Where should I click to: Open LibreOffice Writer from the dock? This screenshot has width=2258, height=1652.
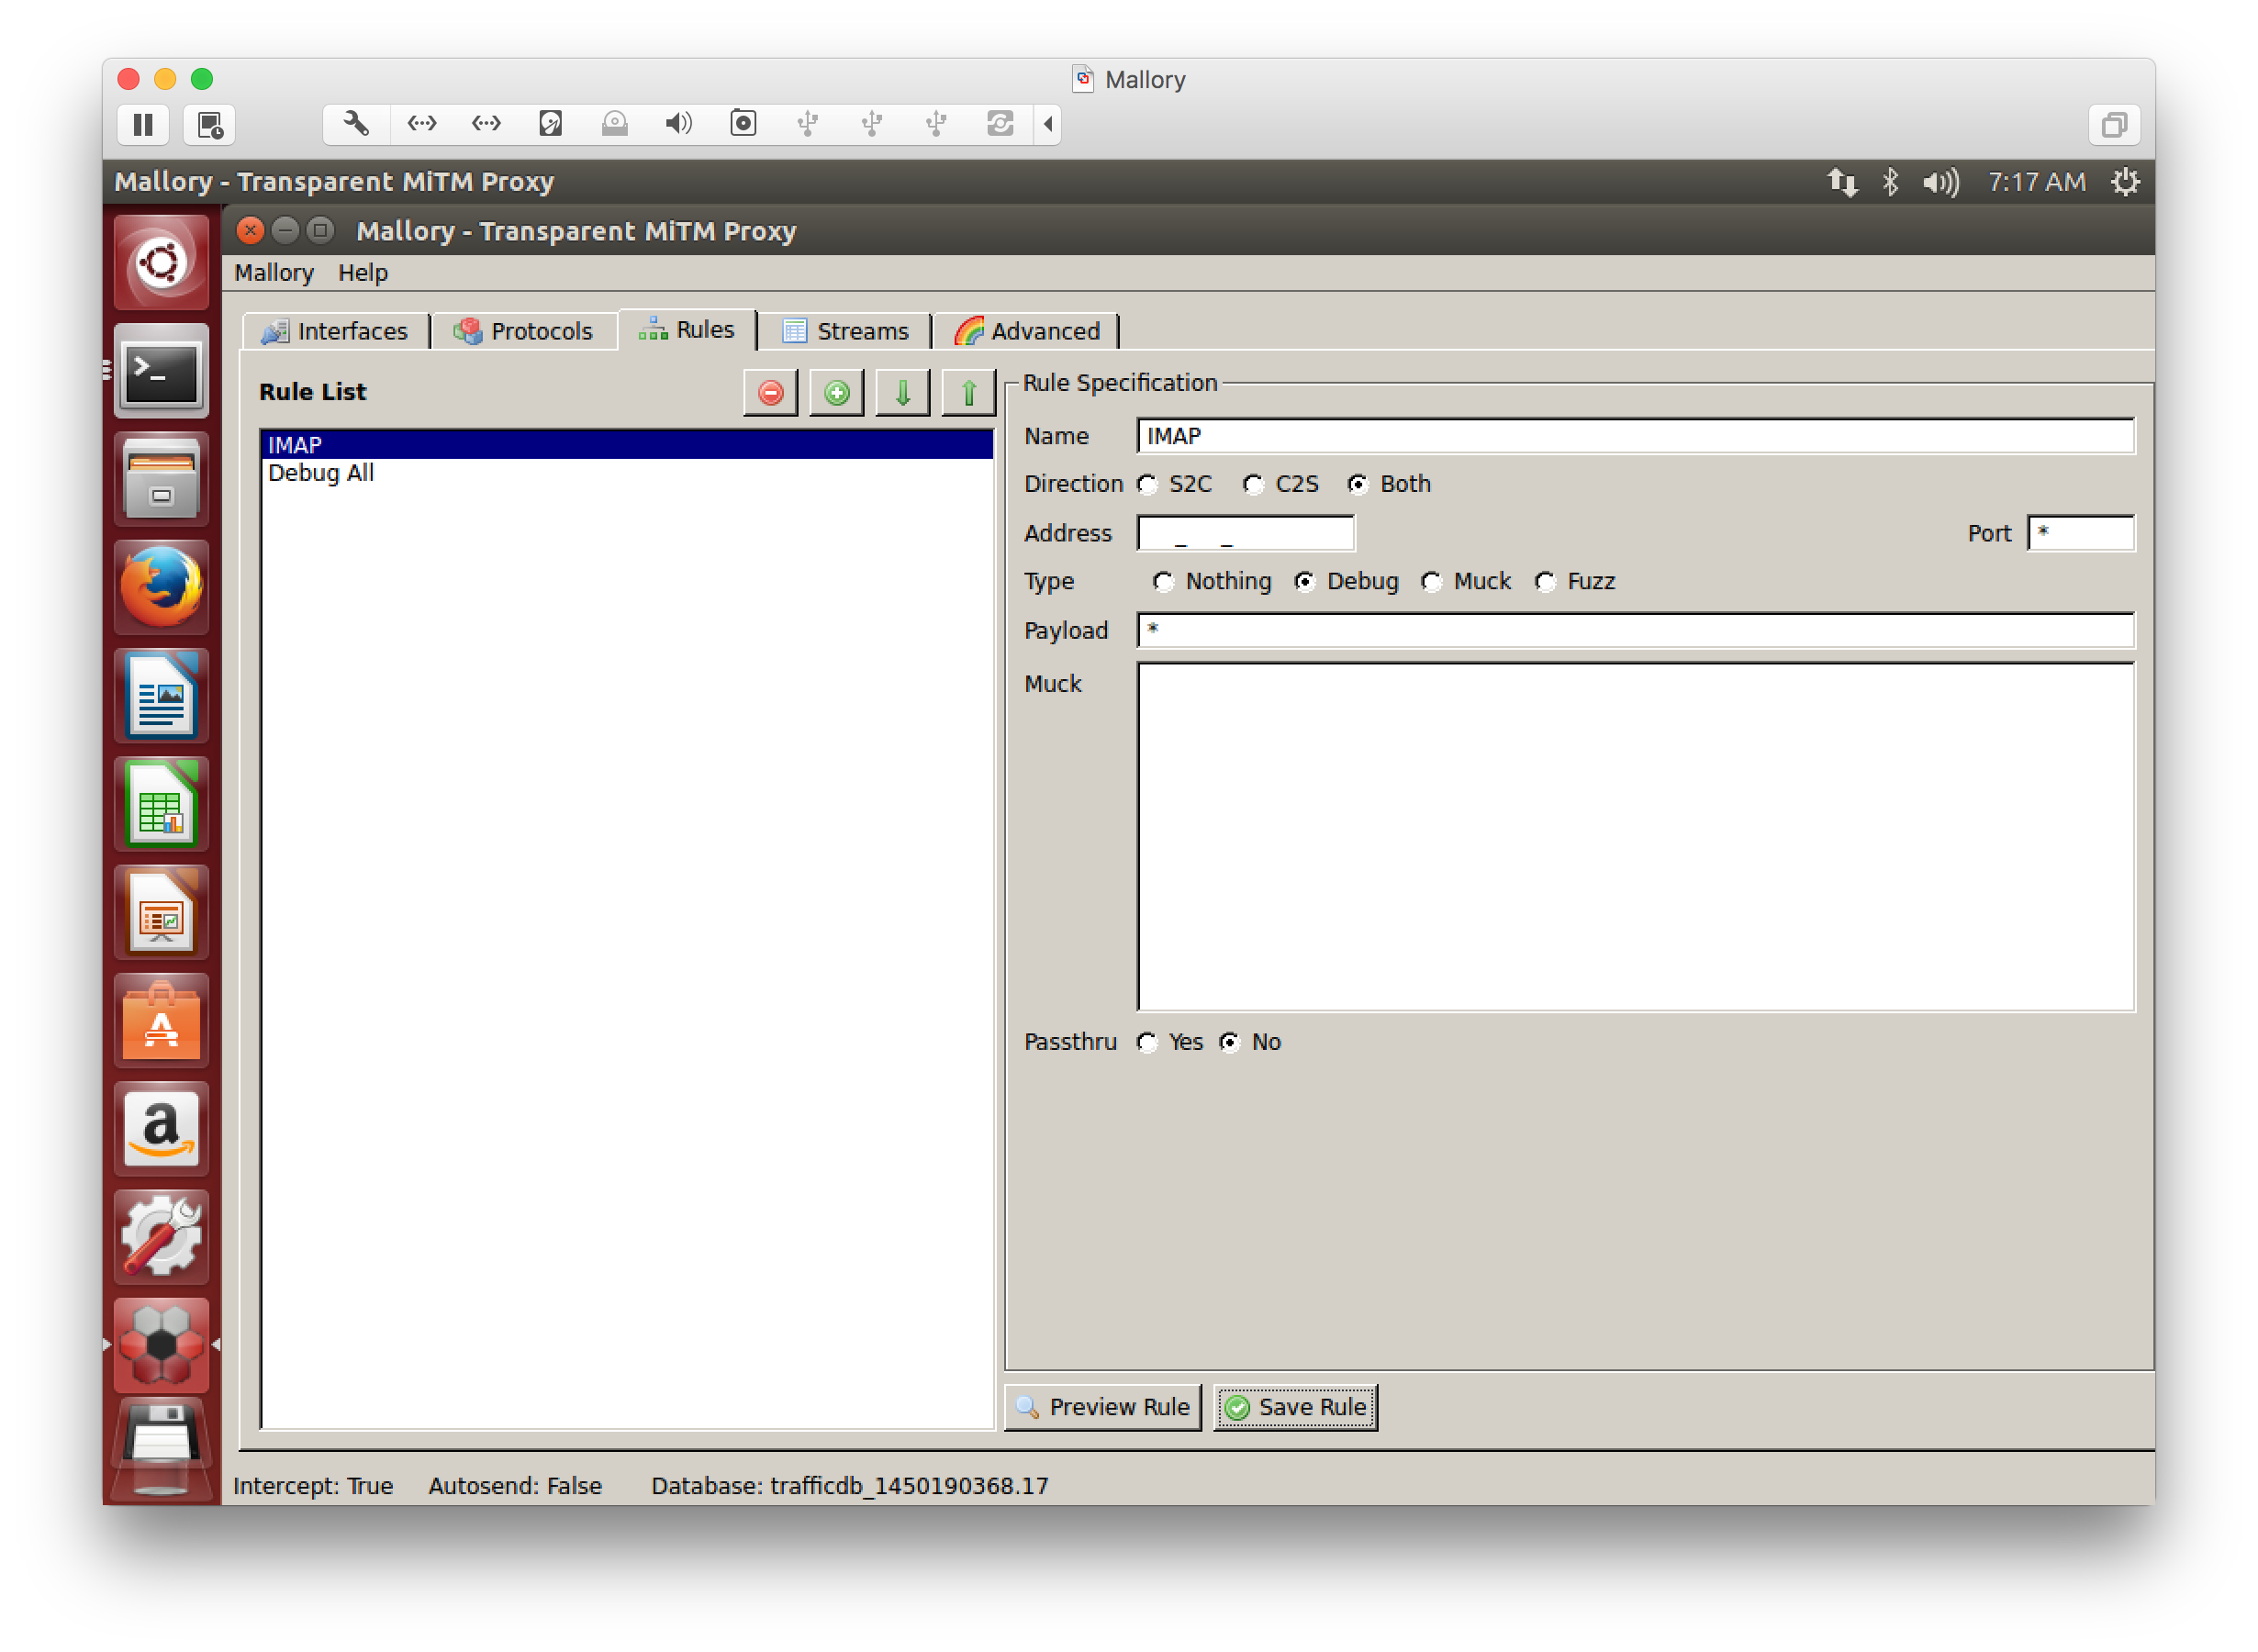coord(161,696)
